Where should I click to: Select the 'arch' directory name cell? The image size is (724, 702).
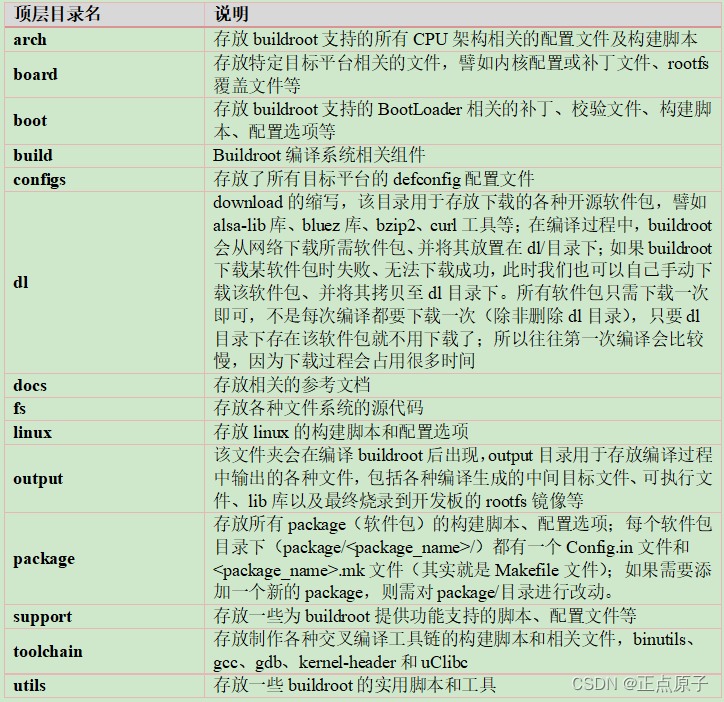coord(104,40)
